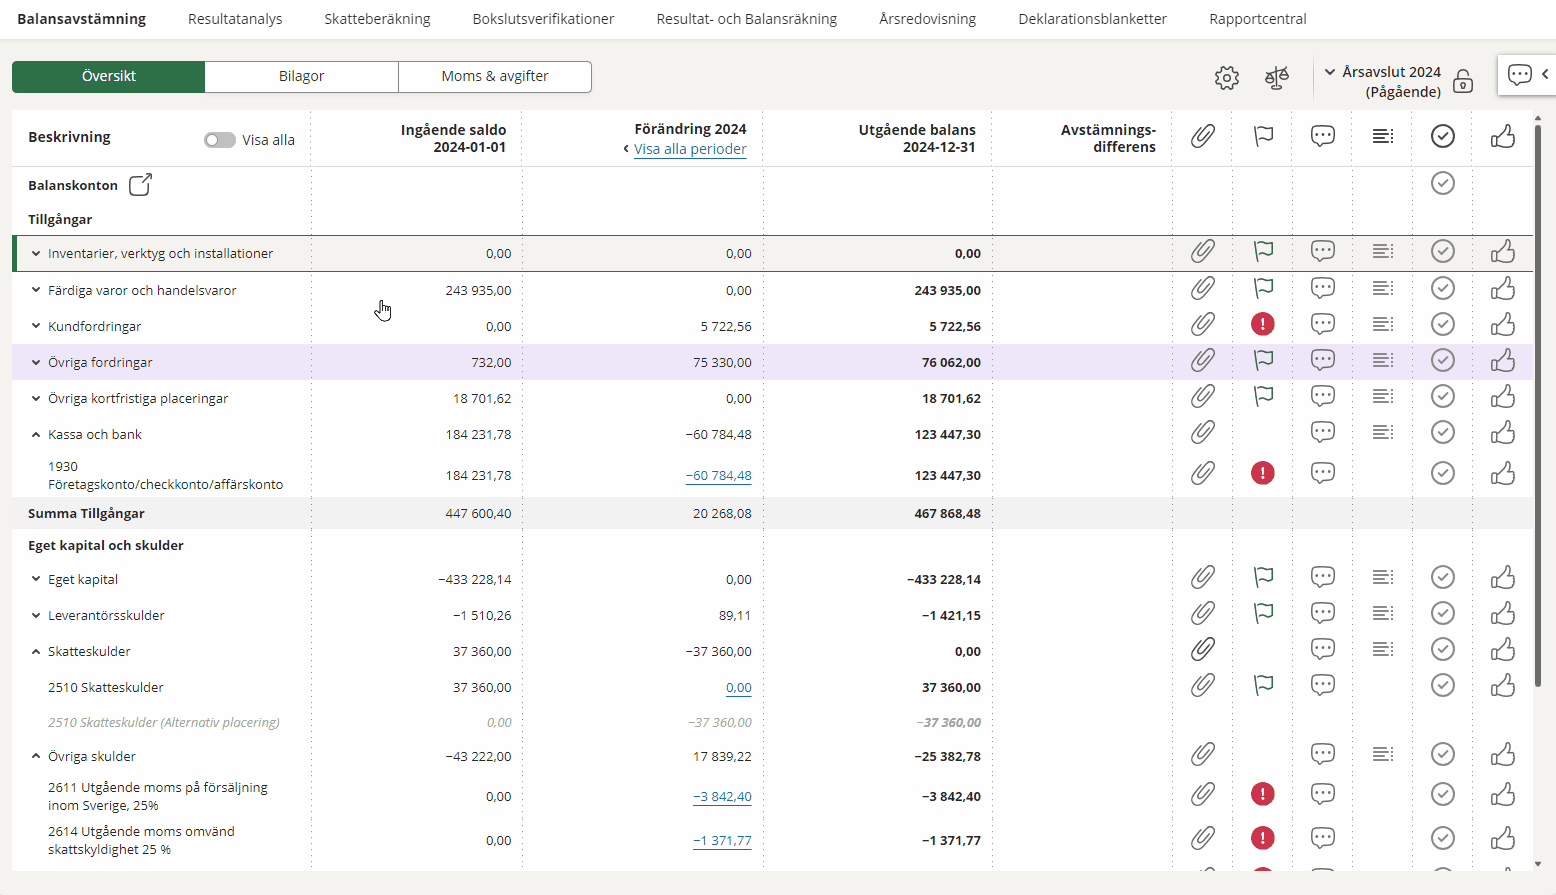Mark Färdiga varor och handelsvaror as checked
The width and height of the screenshot is (1556, 895).
(x=1442, y=288)
